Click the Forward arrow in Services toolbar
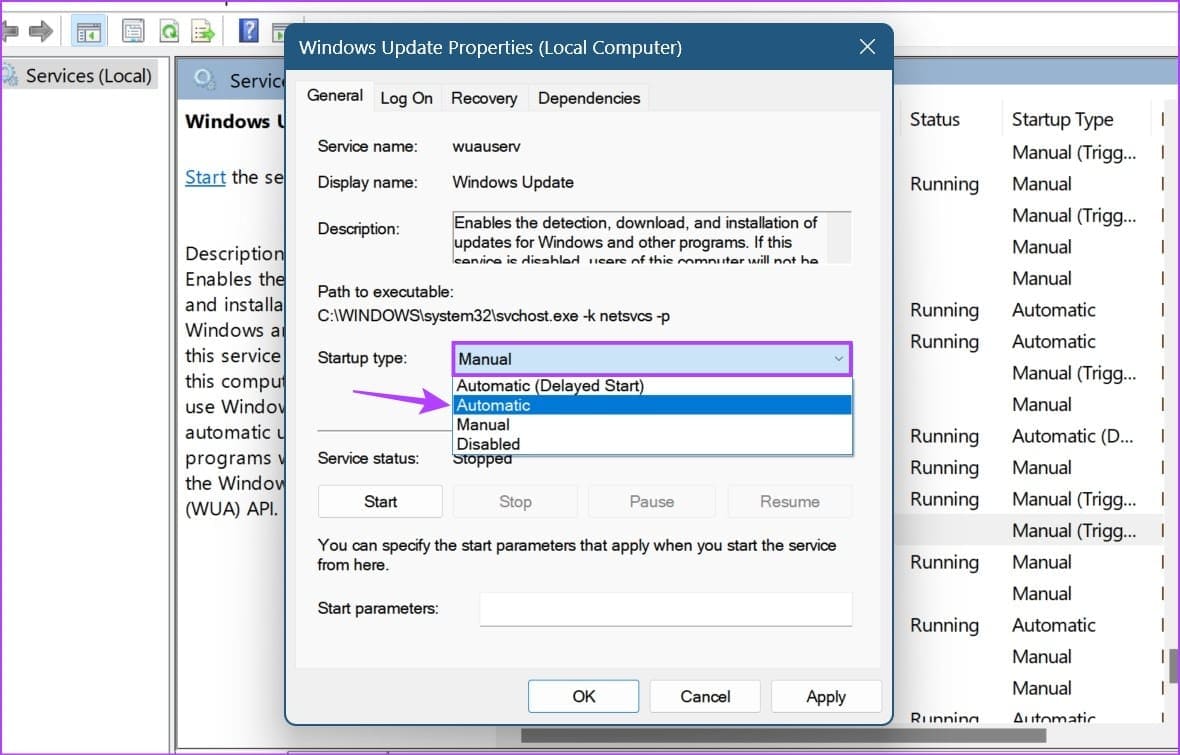1180x755 pixels. [41, 31]
